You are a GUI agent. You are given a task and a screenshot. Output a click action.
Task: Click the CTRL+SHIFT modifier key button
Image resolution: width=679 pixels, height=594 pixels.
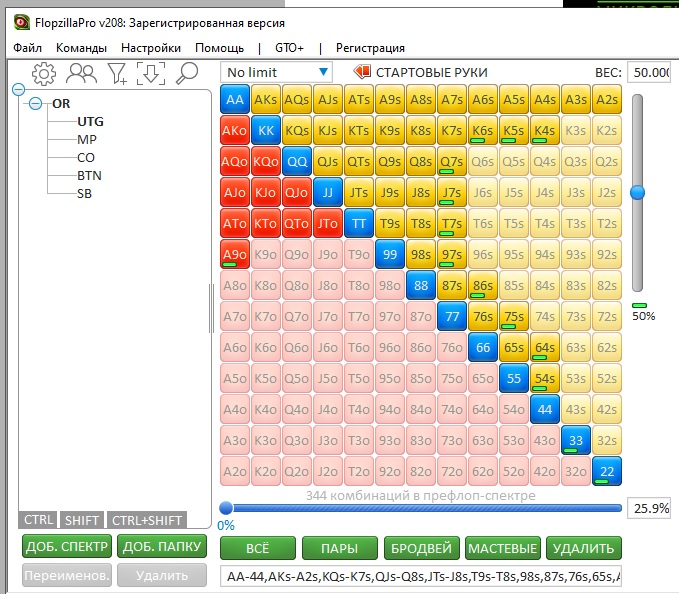(x=147, y=520)
